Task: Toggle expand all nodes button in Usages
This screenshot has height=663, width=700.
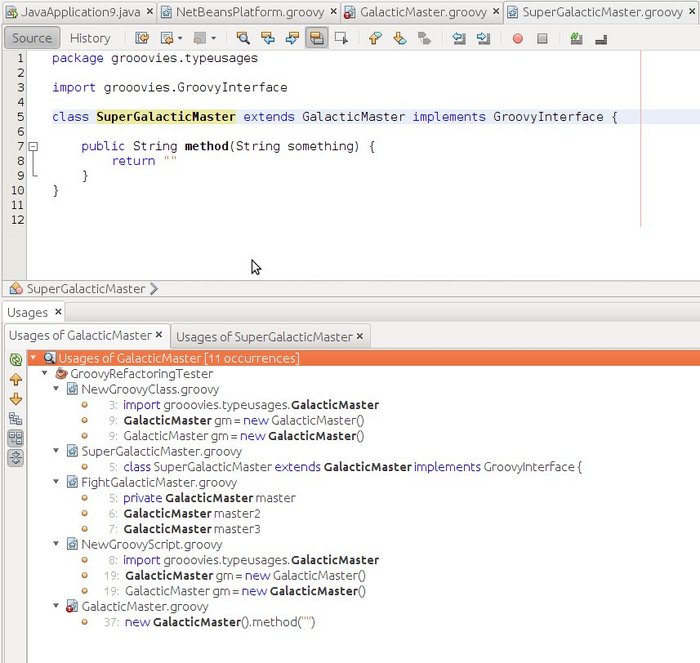Action: [x=15, y=458]
